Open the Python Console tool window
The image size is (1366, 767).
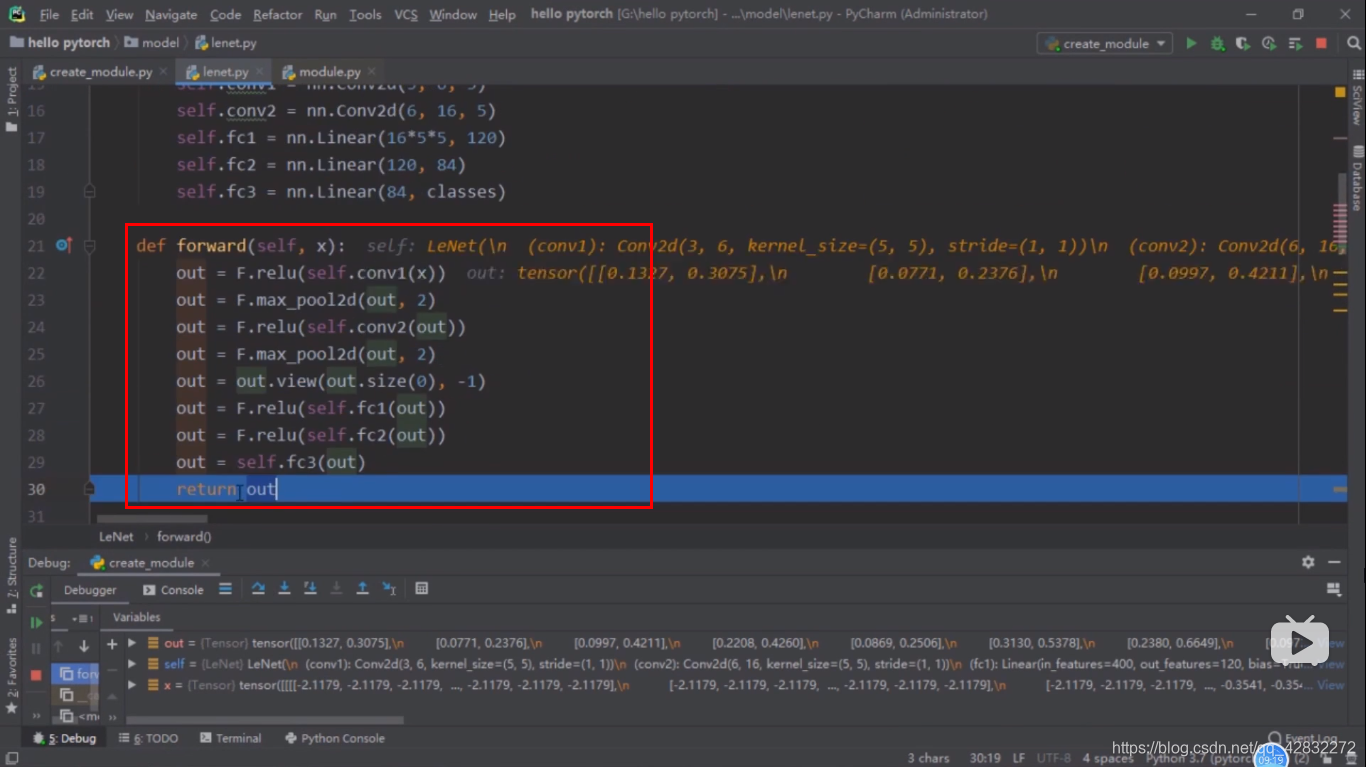[335, 738]
